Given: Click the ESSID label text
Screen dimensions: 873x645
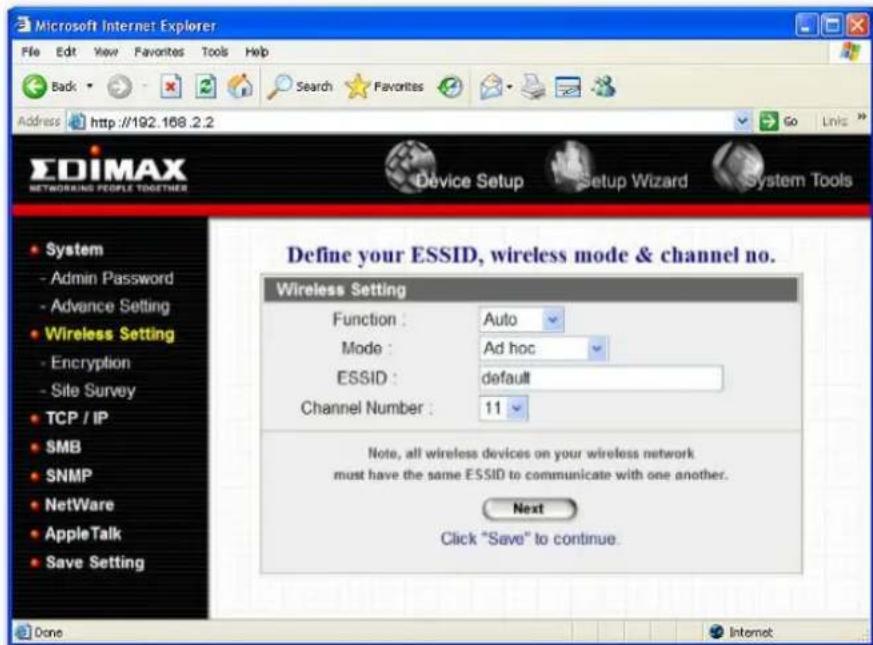Looking at the screenshot, I should click(x=362, y=378).
